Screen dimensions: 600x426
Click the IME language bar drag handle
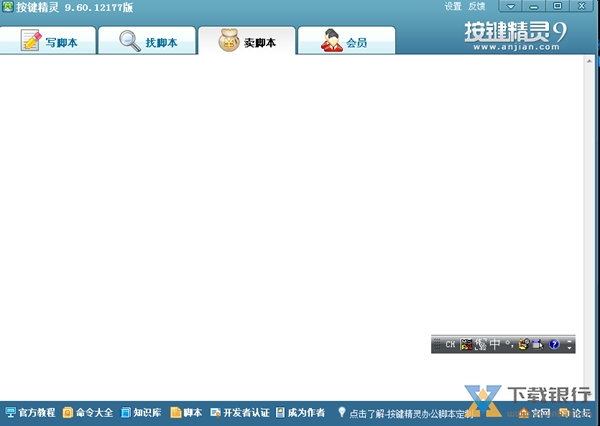[437, 344]
